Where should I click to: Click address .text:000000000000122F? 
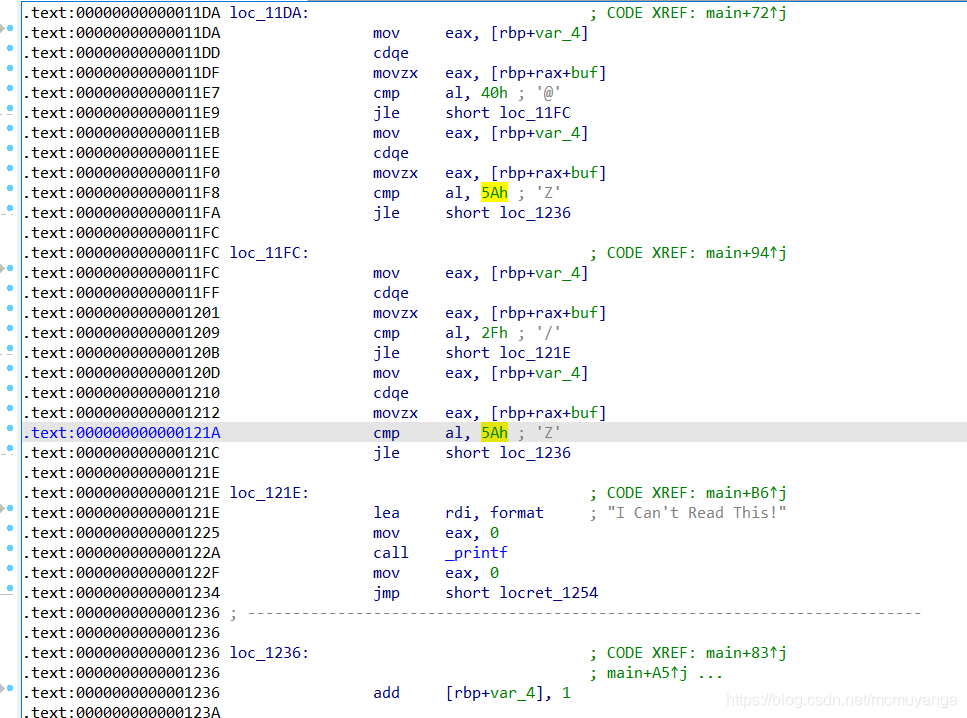coord(122,573)
